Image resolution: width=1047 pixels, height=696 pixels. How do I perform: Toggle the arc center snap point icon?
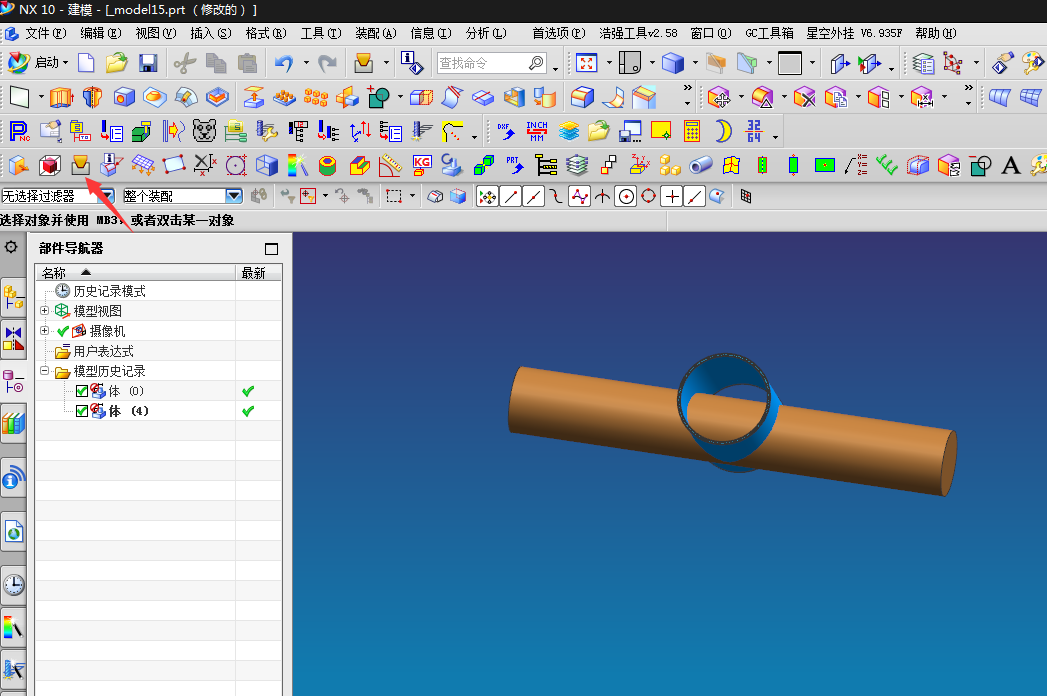click(626, 196)
